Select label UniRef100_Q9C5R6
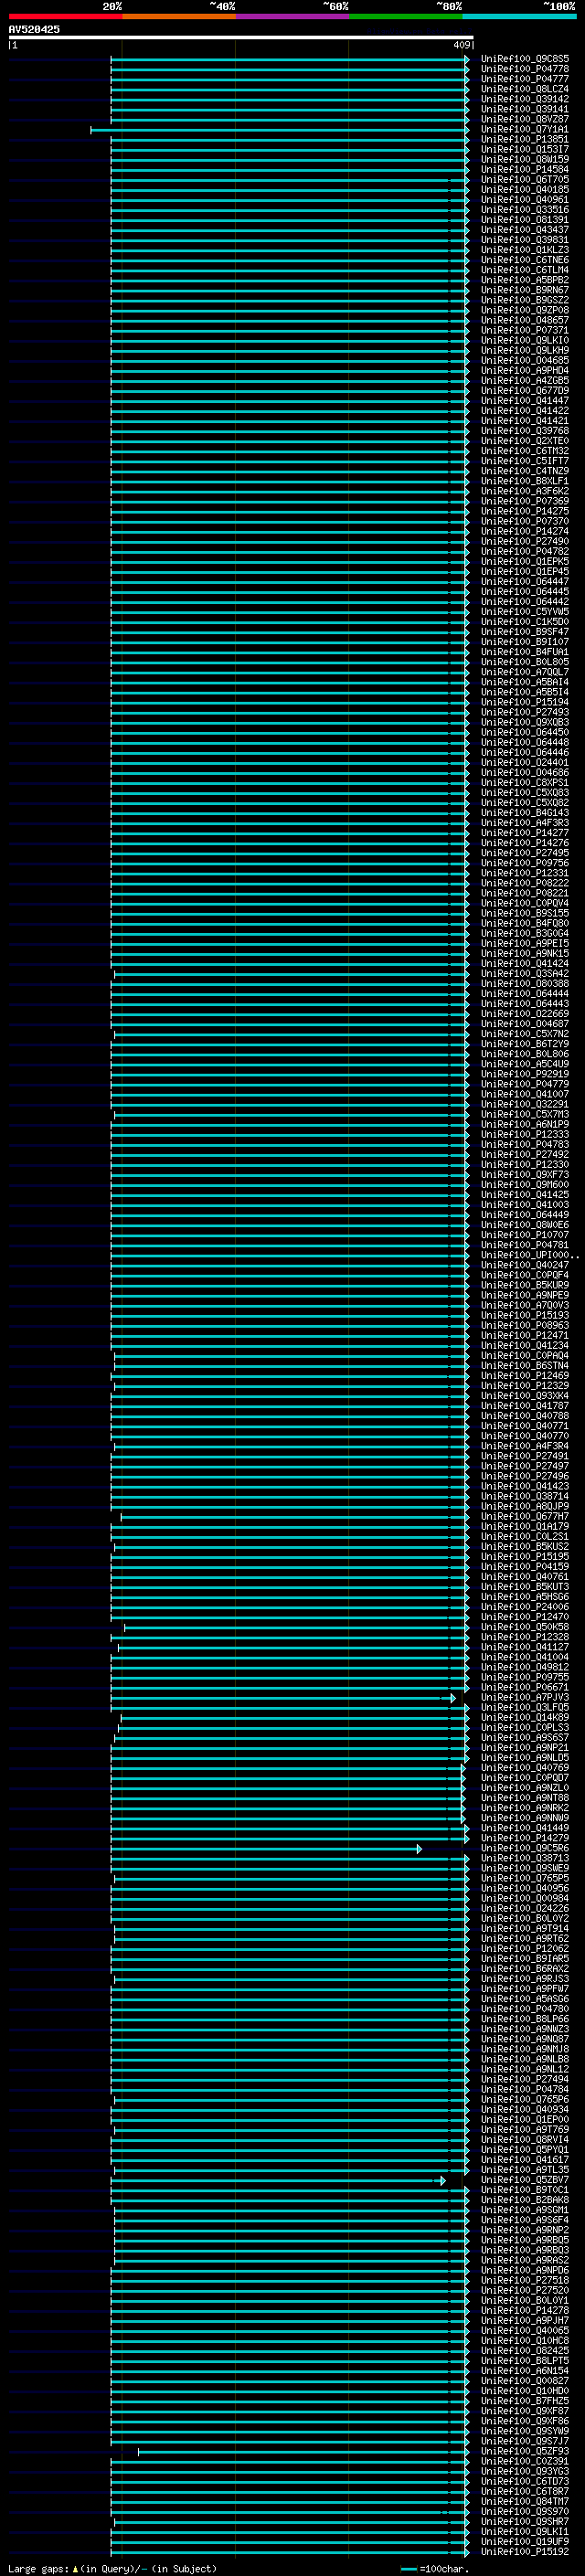The image size is (585, 2576). [524, 1848]
